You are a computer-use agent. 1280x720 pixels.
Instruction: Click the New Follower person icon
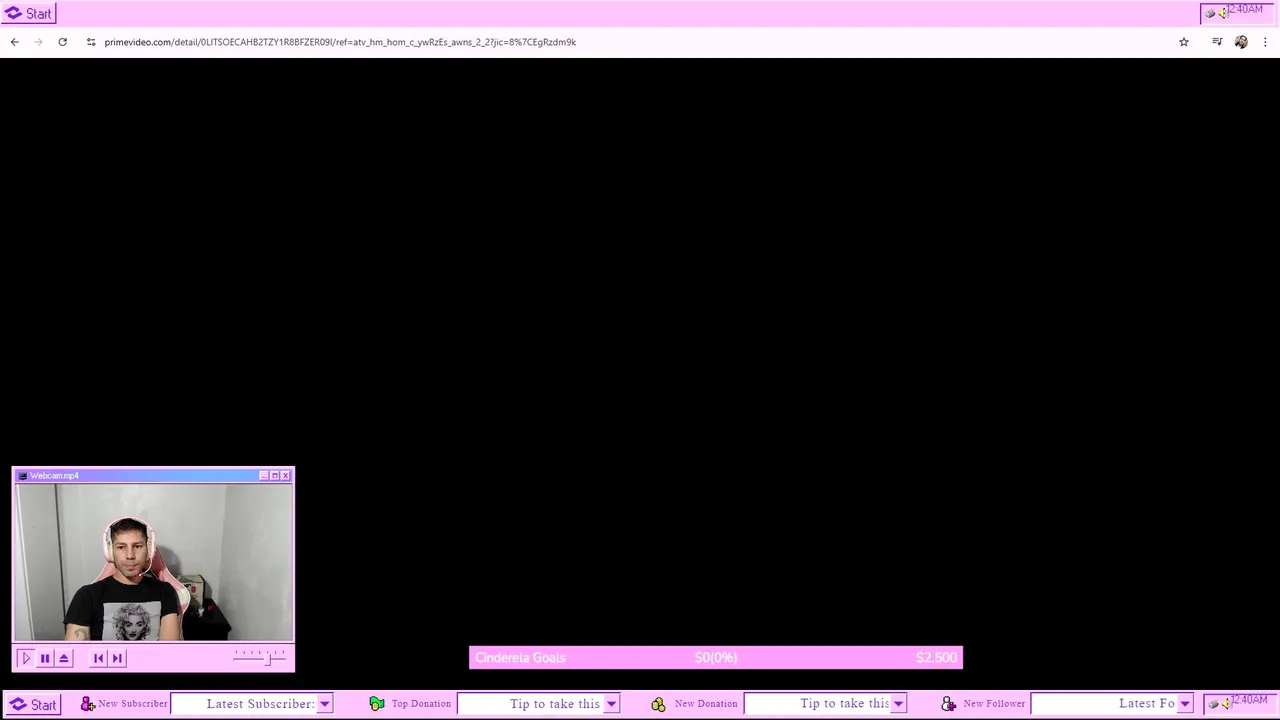[949, 704]
